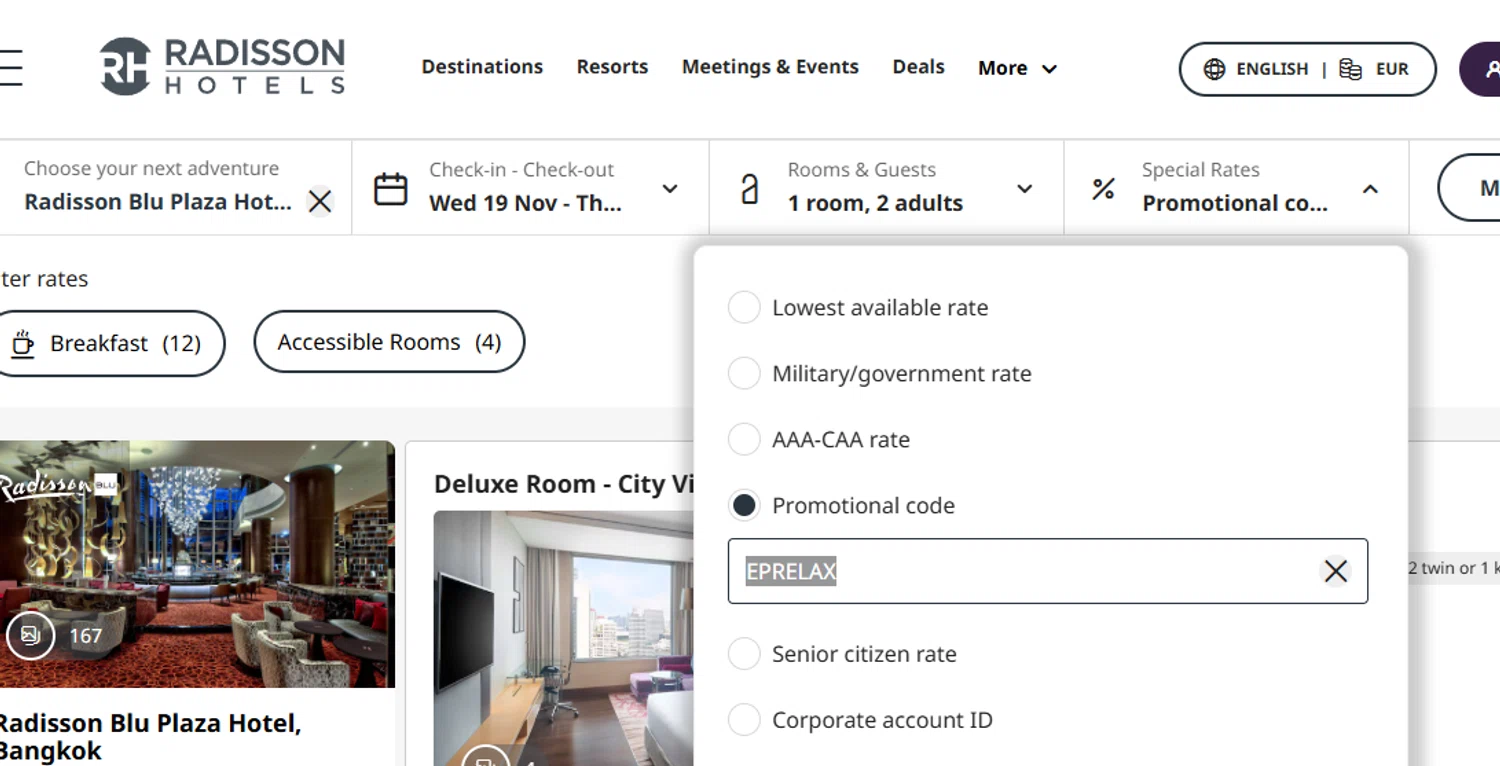
Task: Go to Meetings & Events
Action: [x=770, y=67]
